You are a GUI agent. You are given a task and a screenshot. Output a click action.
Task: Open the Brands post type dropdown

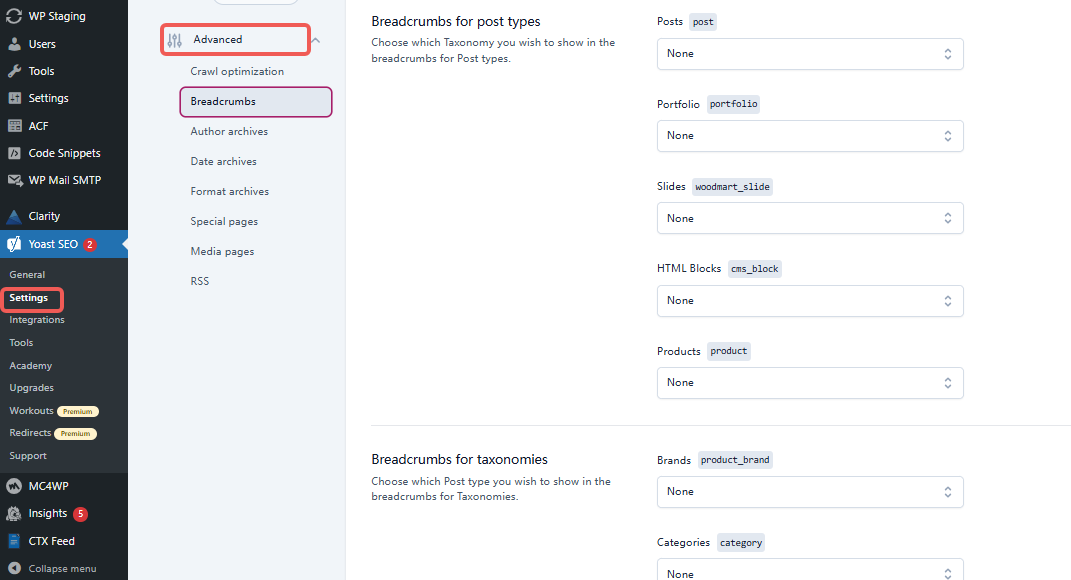(x=810, y=491)
